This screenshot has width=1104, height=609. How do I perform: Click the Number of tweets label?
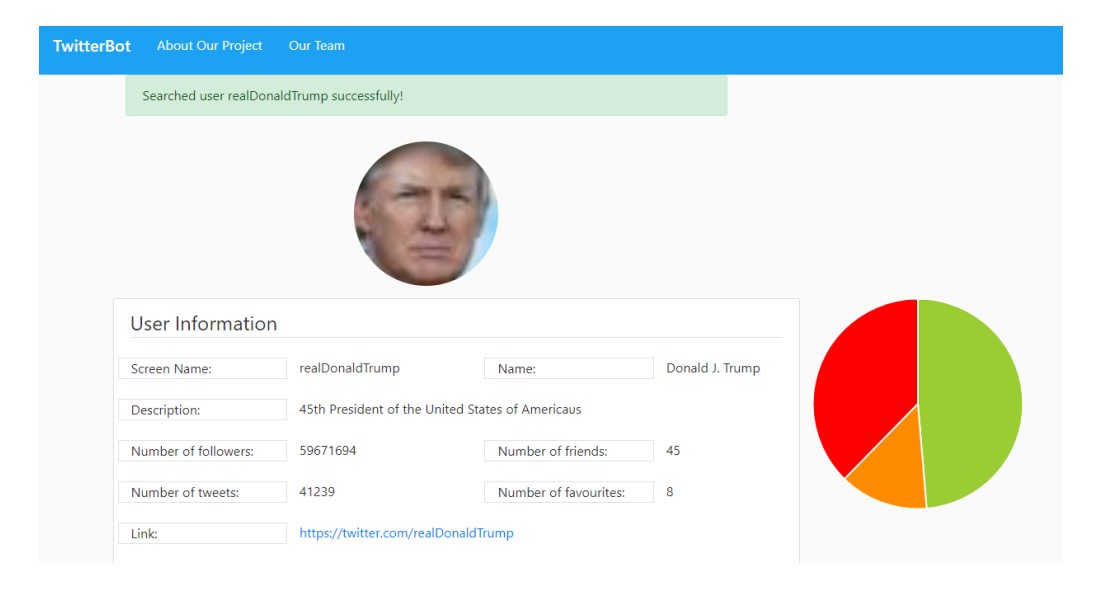pyautogui.click(x=202, y=492)
